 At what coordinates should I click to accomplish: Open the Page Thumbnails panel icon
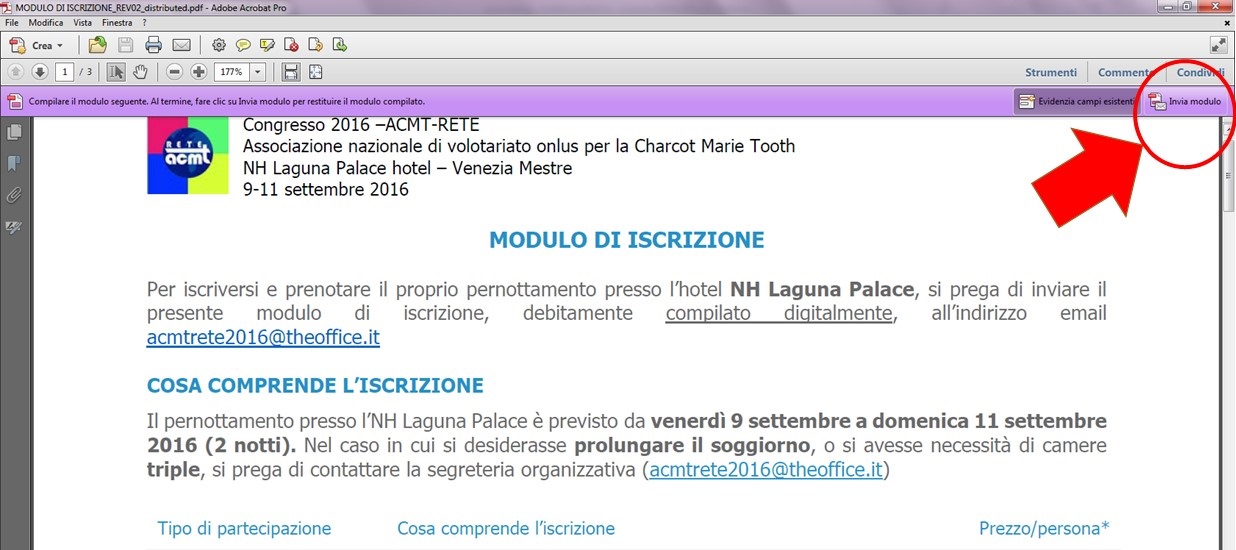coord(14,132)
